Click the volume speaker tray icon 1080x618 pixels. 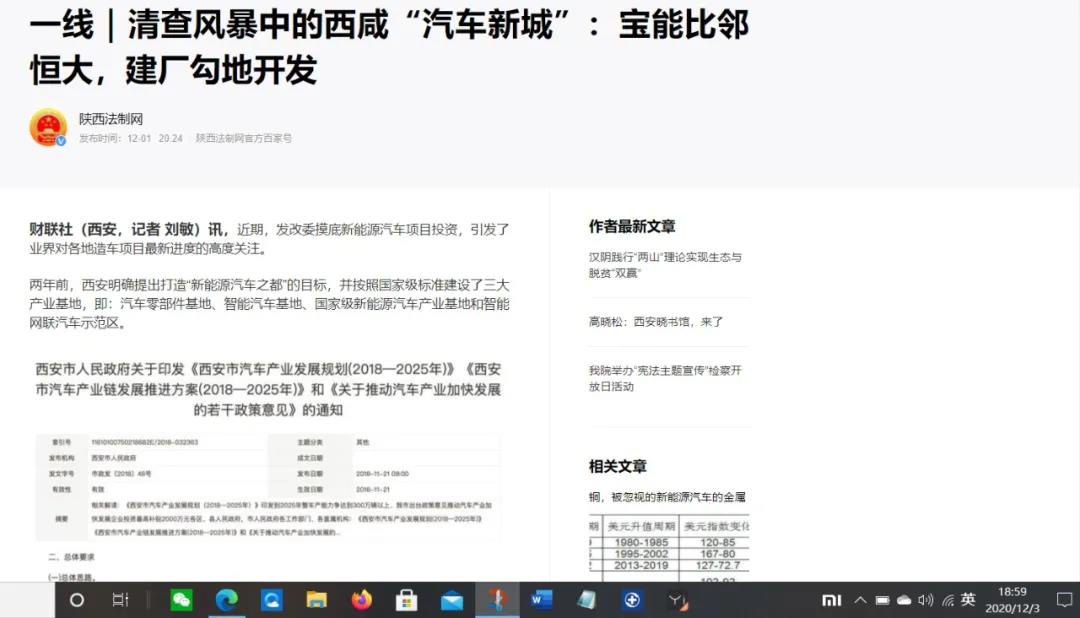click(x=925, y=600)
